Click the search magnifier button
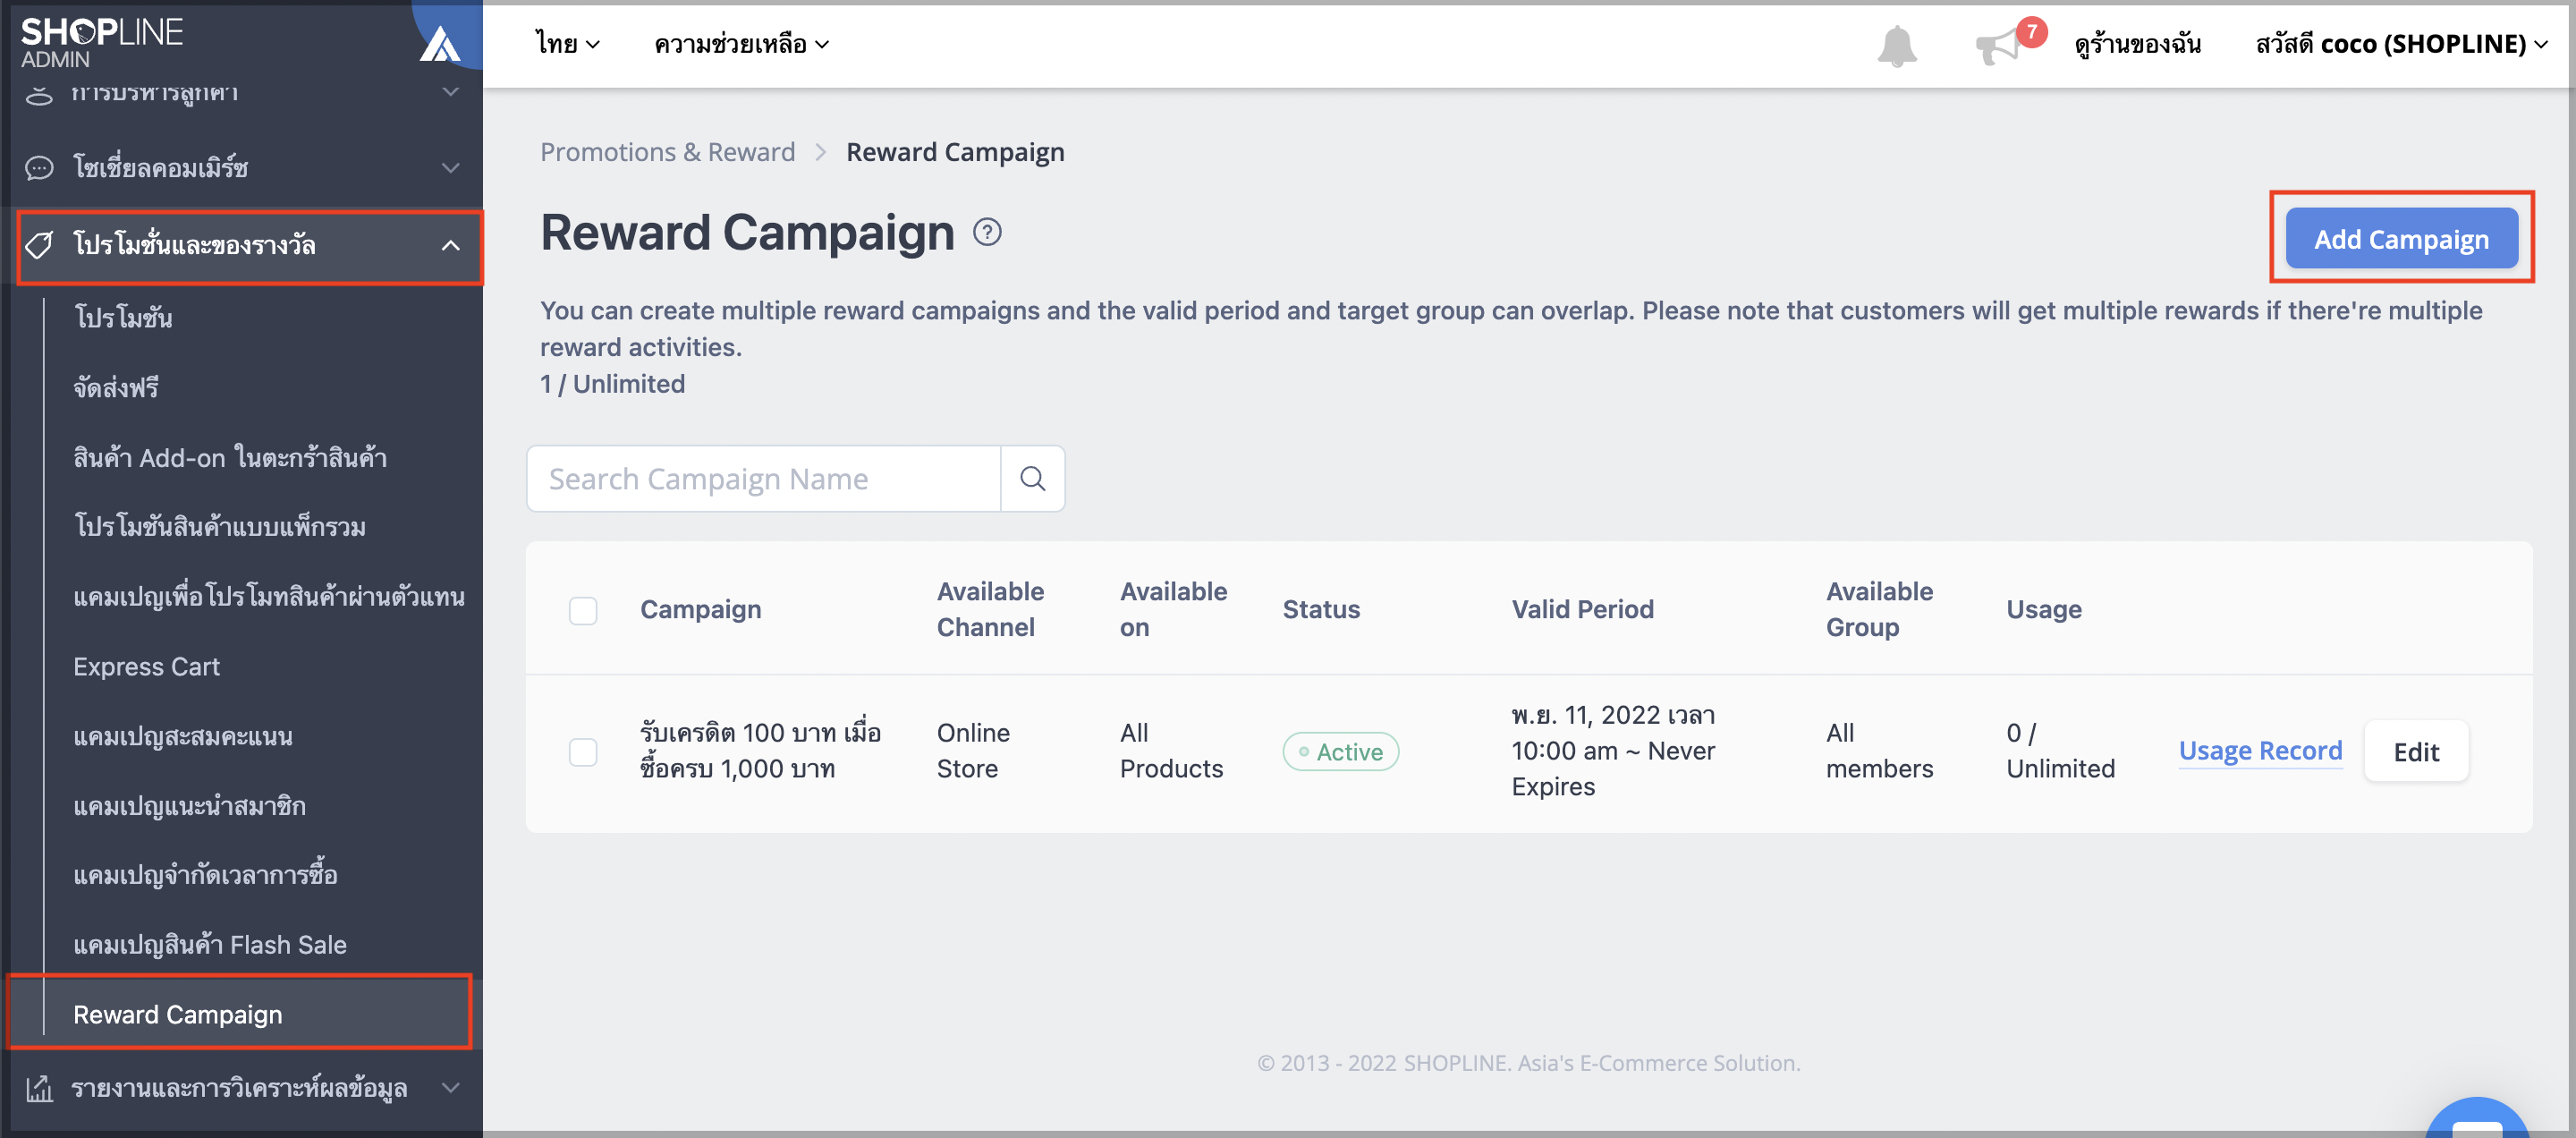 pos(1032,479)
